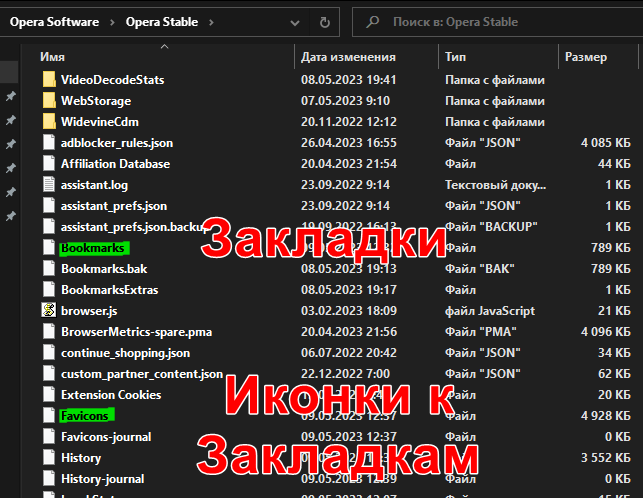Select BookmarksExtras file name
Screen dimensions: 643x498
click(x=109, y=290)
